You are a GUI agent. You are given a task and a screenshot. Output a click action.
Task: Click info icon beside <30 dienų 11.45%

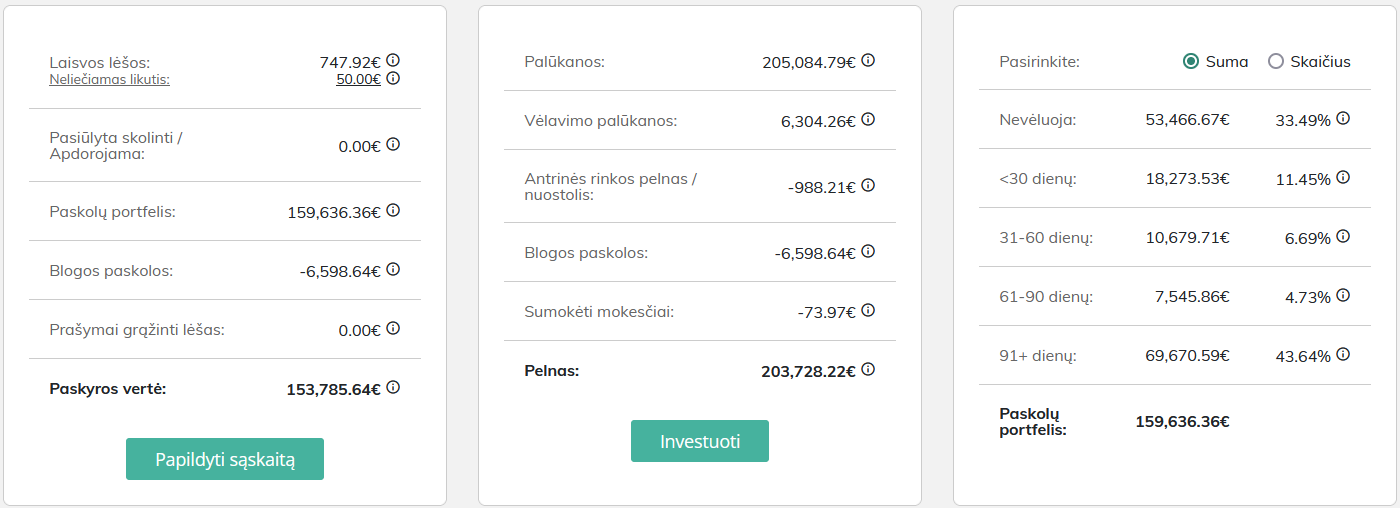coord(1343,177)
